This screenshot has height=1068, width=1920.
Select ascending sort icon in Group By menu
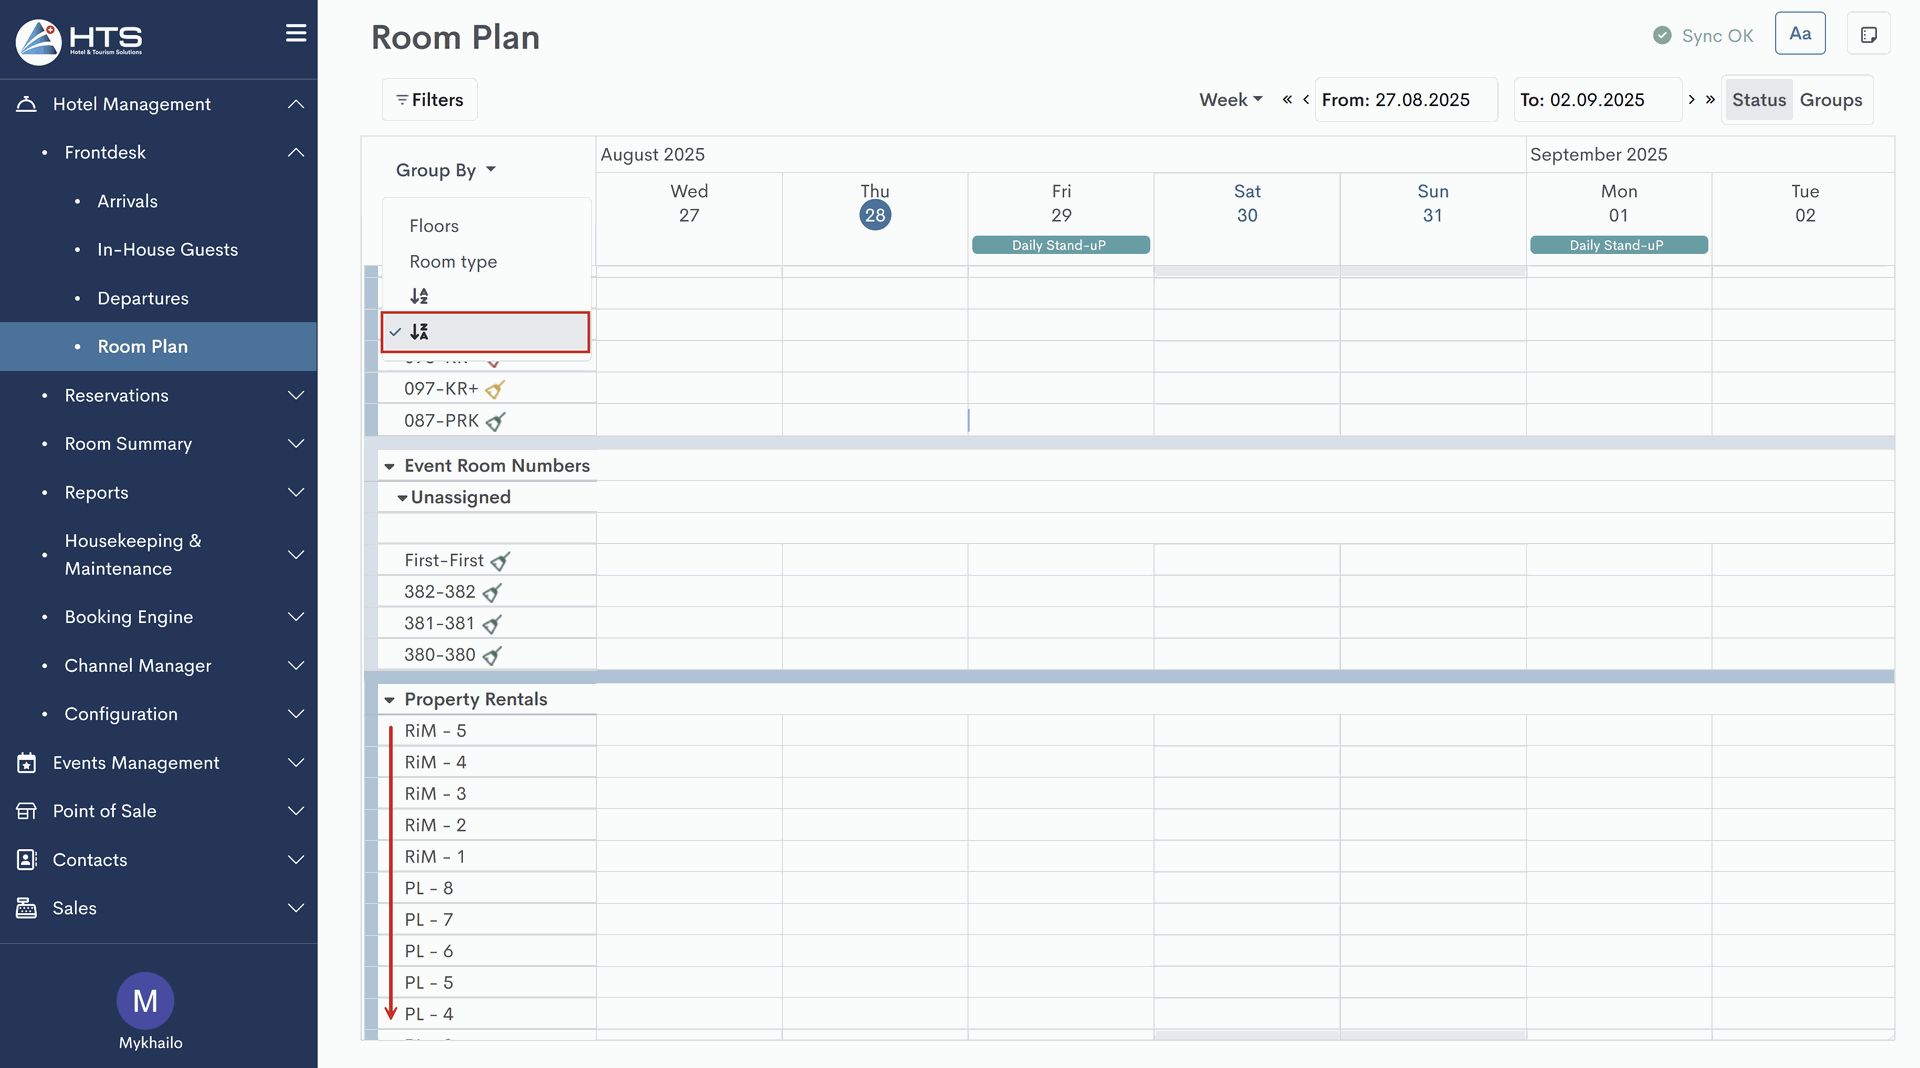(419, 296)
